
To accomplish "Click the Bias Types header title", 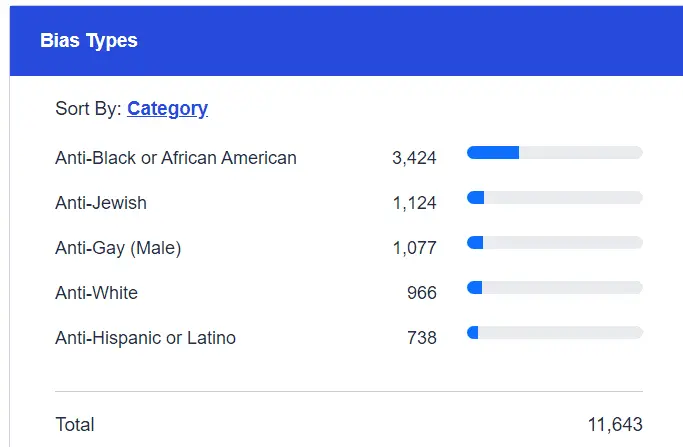I will pyautogui.click(x=89, y=41).
